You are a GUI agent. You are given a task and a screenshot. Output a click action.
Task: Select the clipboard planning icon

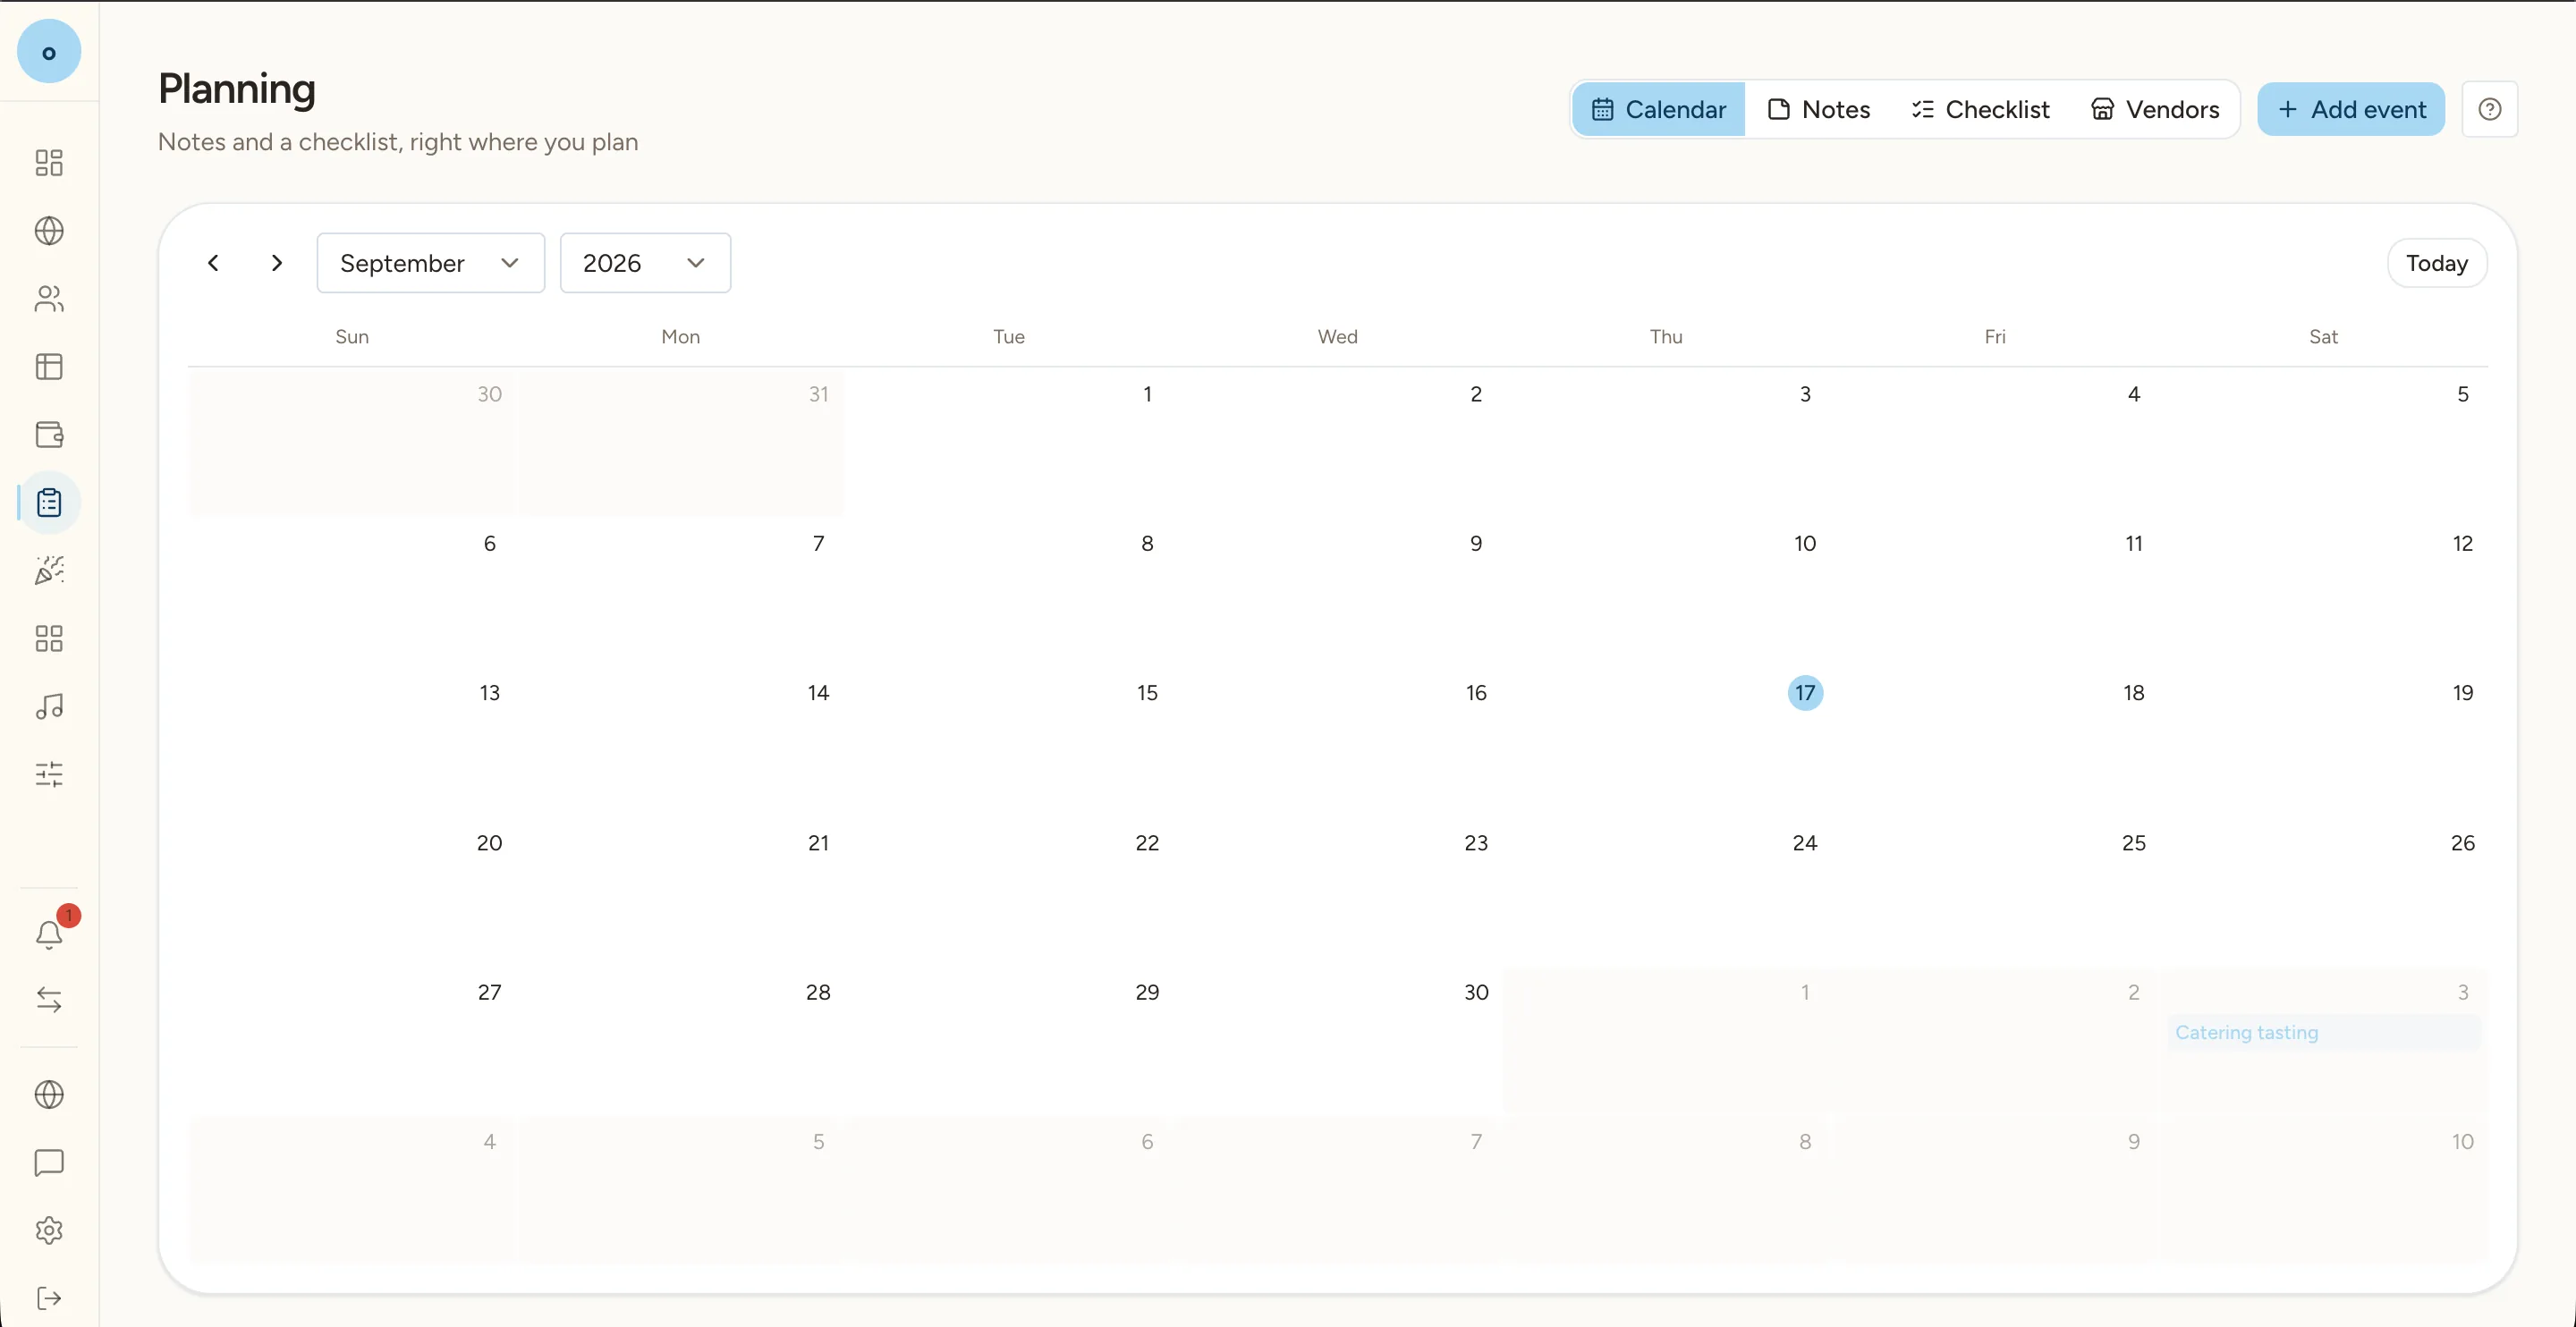[49, 502]
